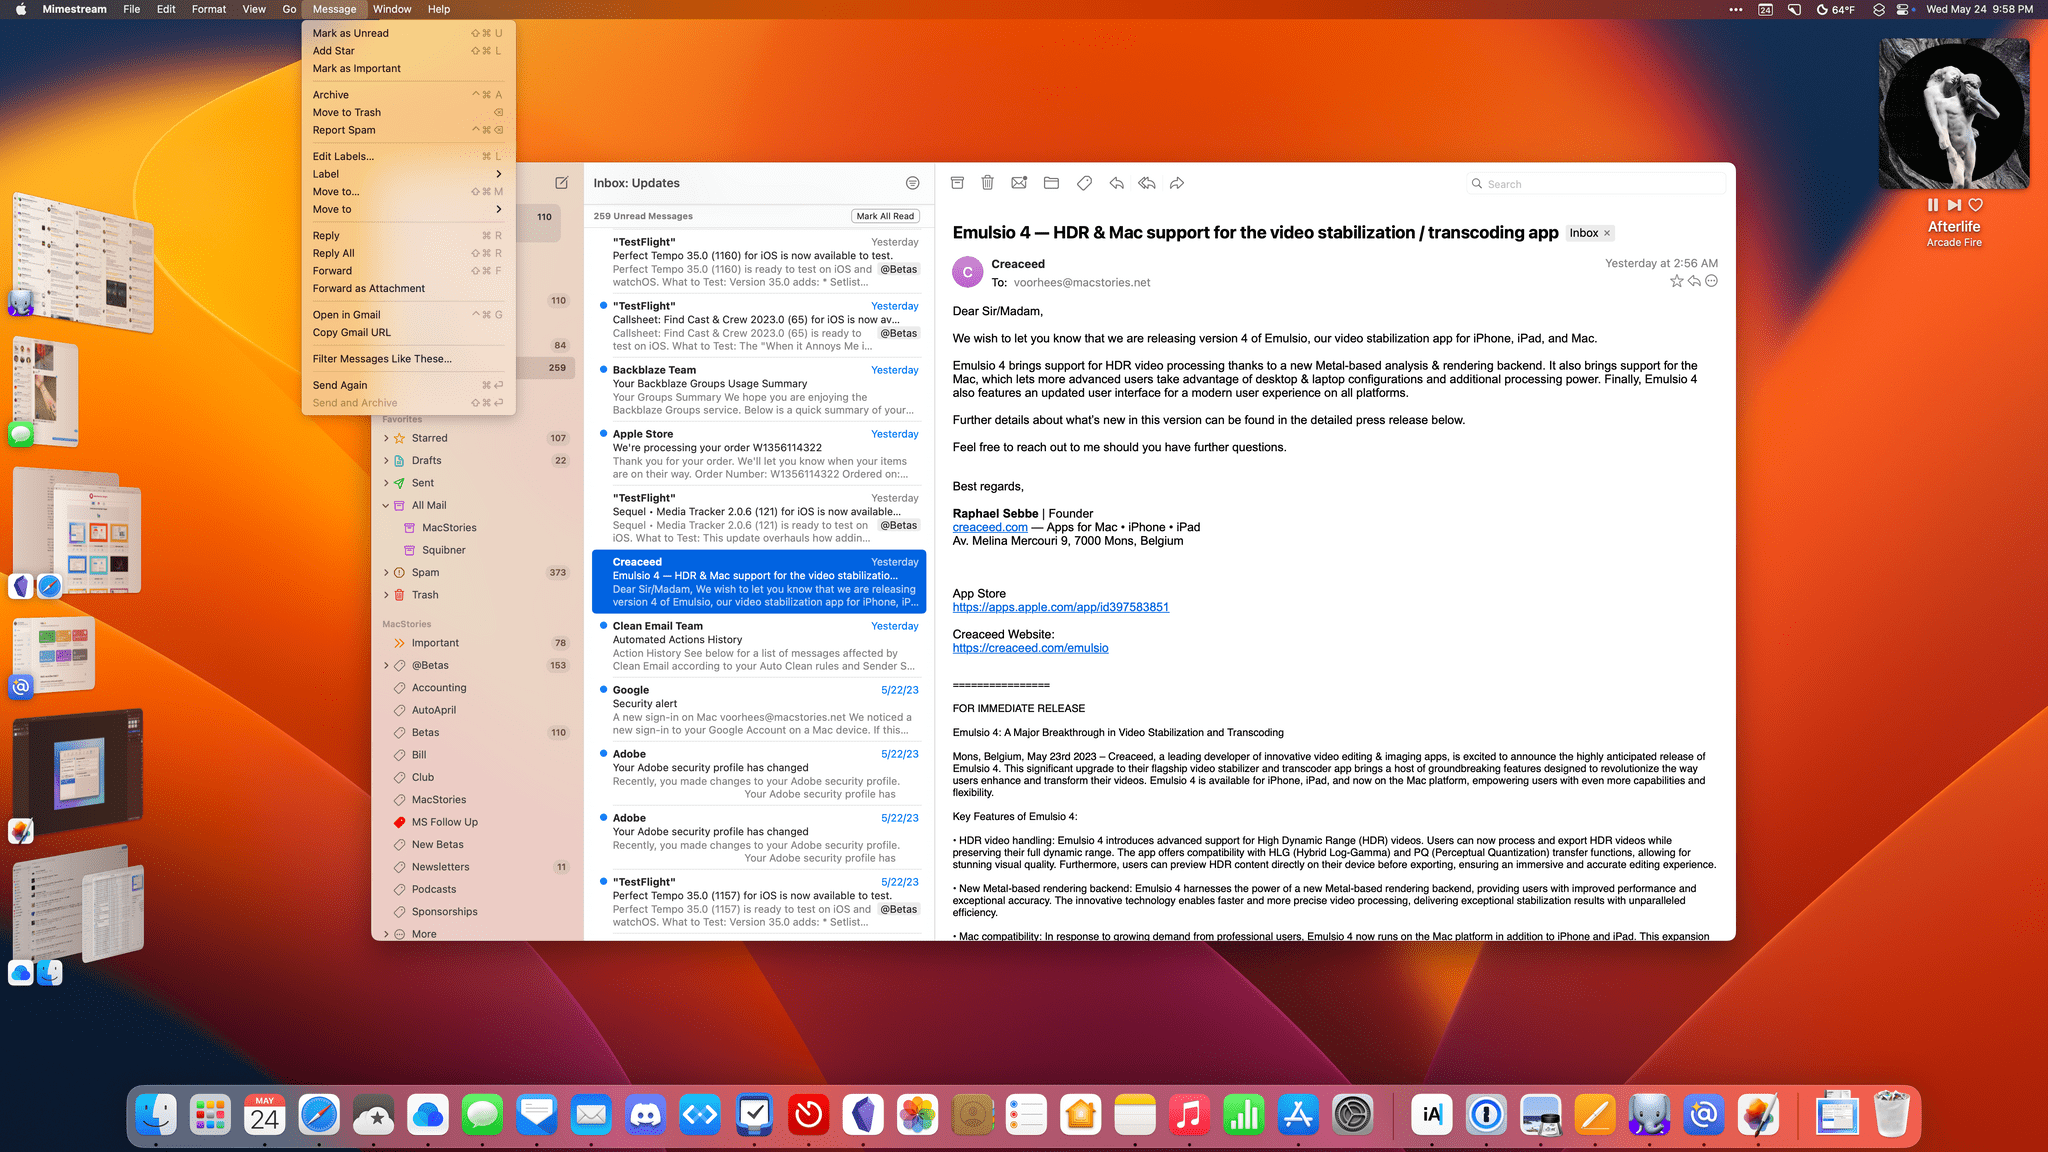2048x1152 pixels.
Task: Select the Squibner mailbox
Action: (475, 550)
